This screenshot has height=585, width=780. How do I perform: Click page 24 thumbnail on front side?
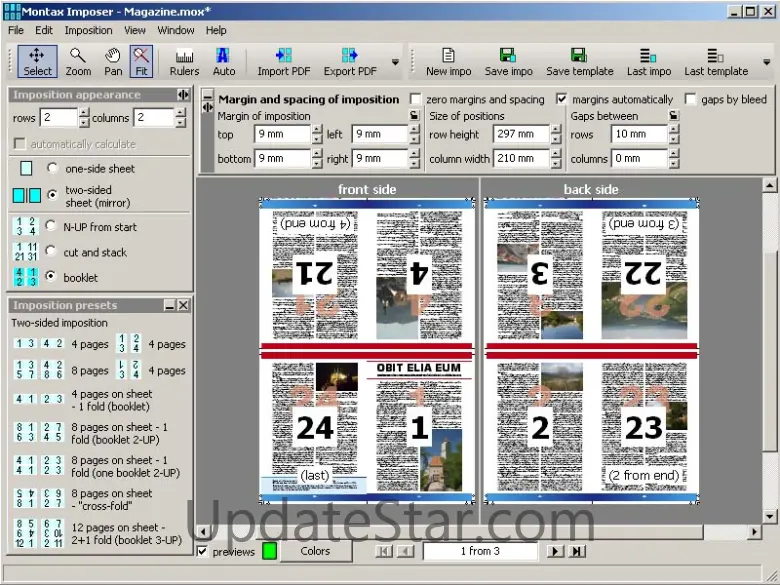[314, 428]
